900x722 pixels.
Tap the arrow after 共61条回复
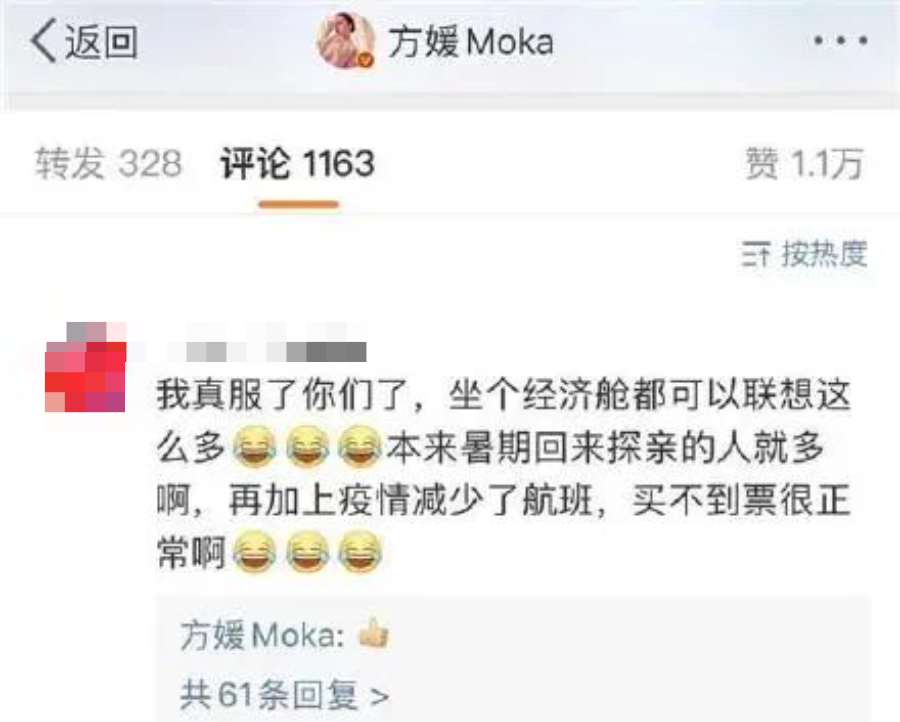pyautogui.click(x=379, y=697)
